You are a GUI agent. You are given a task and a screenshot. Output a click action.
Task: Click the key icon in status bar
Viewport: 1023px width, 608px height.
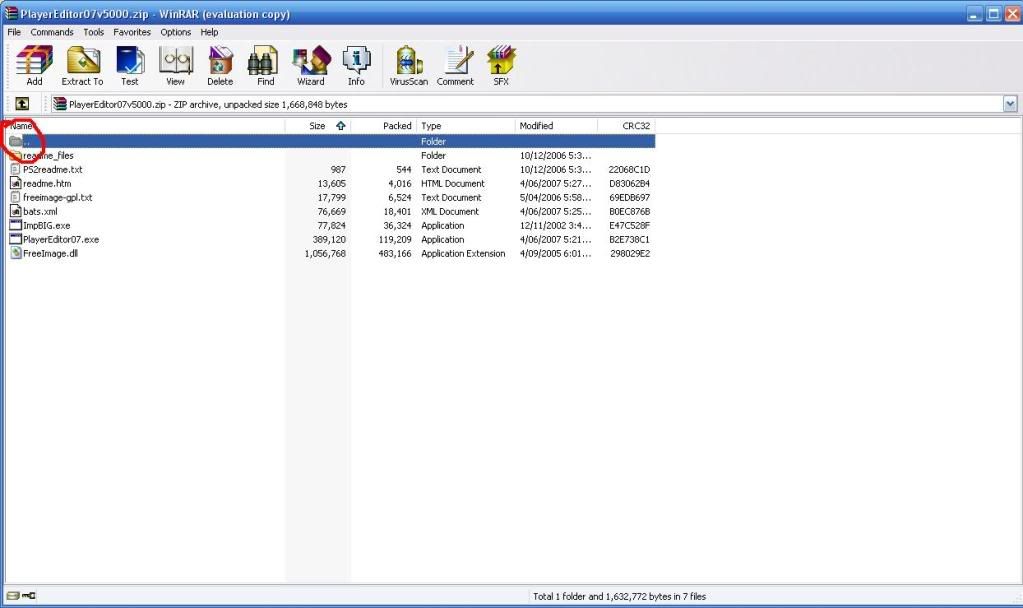click(29, 596)
